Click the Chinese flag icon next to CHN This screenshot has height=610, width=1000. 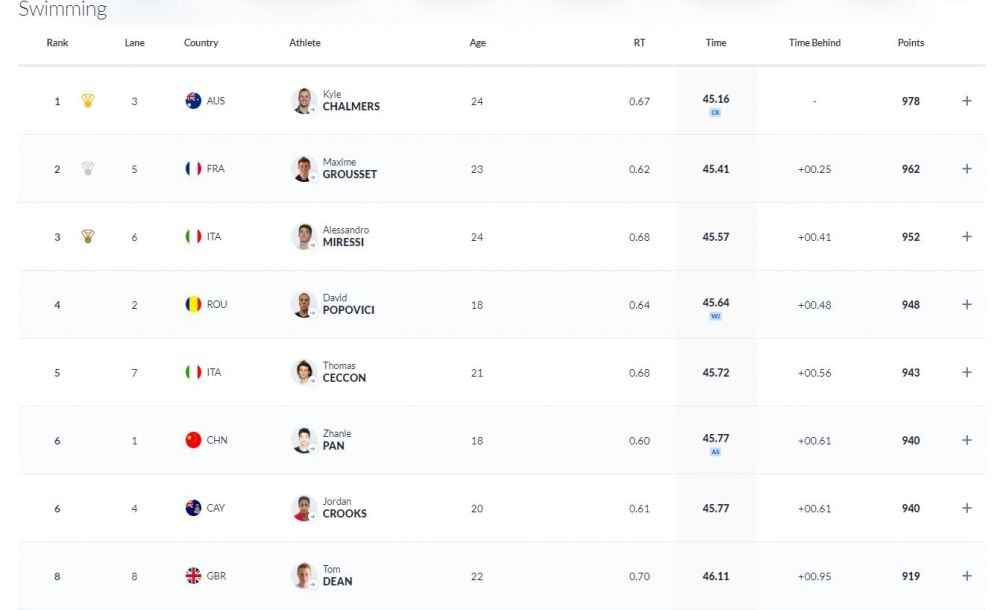[x=193, y=440]
